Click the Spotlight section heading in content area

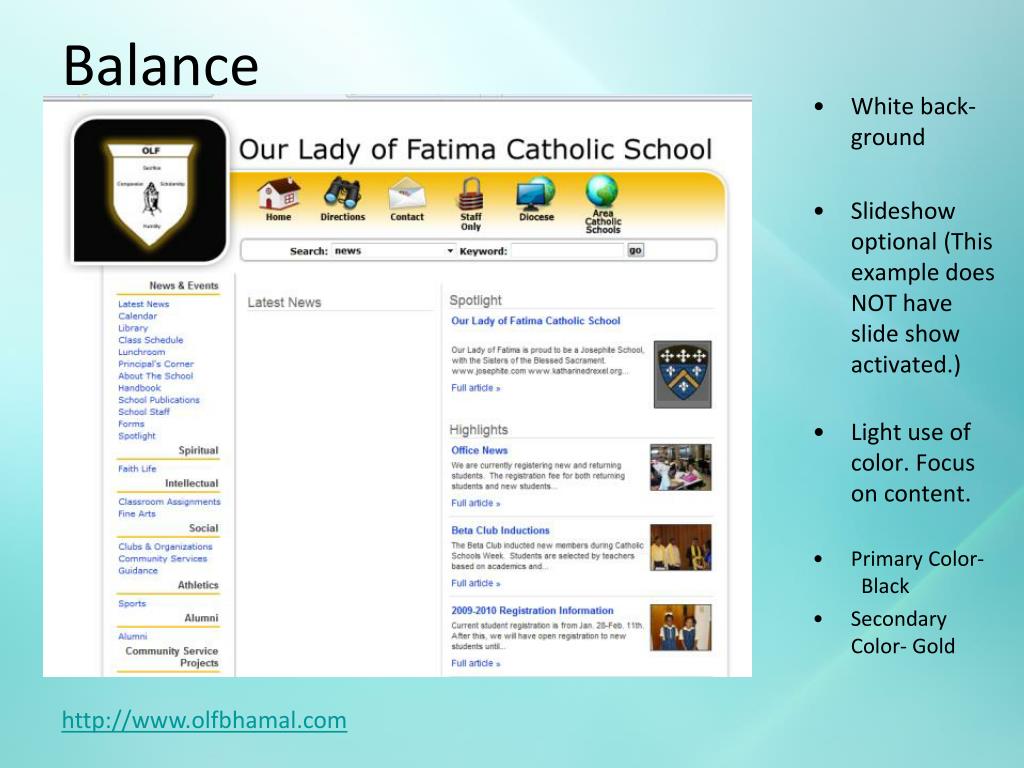(475, 300)
